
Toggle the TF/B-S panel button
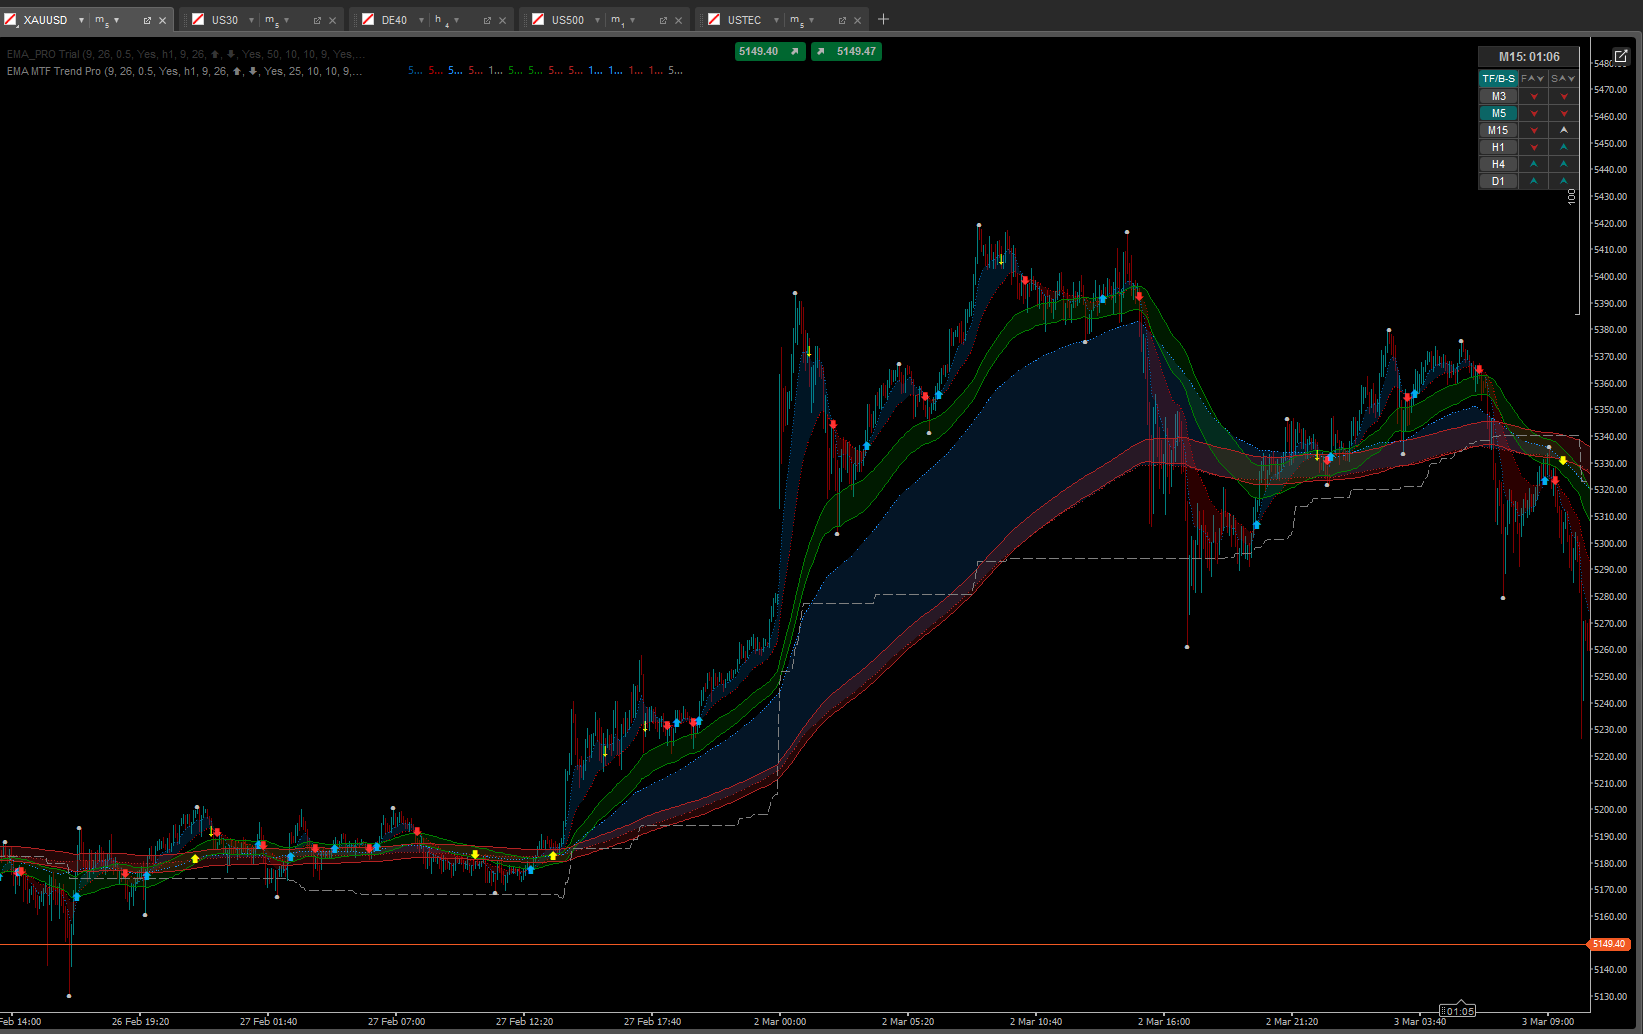point(1498,79)
